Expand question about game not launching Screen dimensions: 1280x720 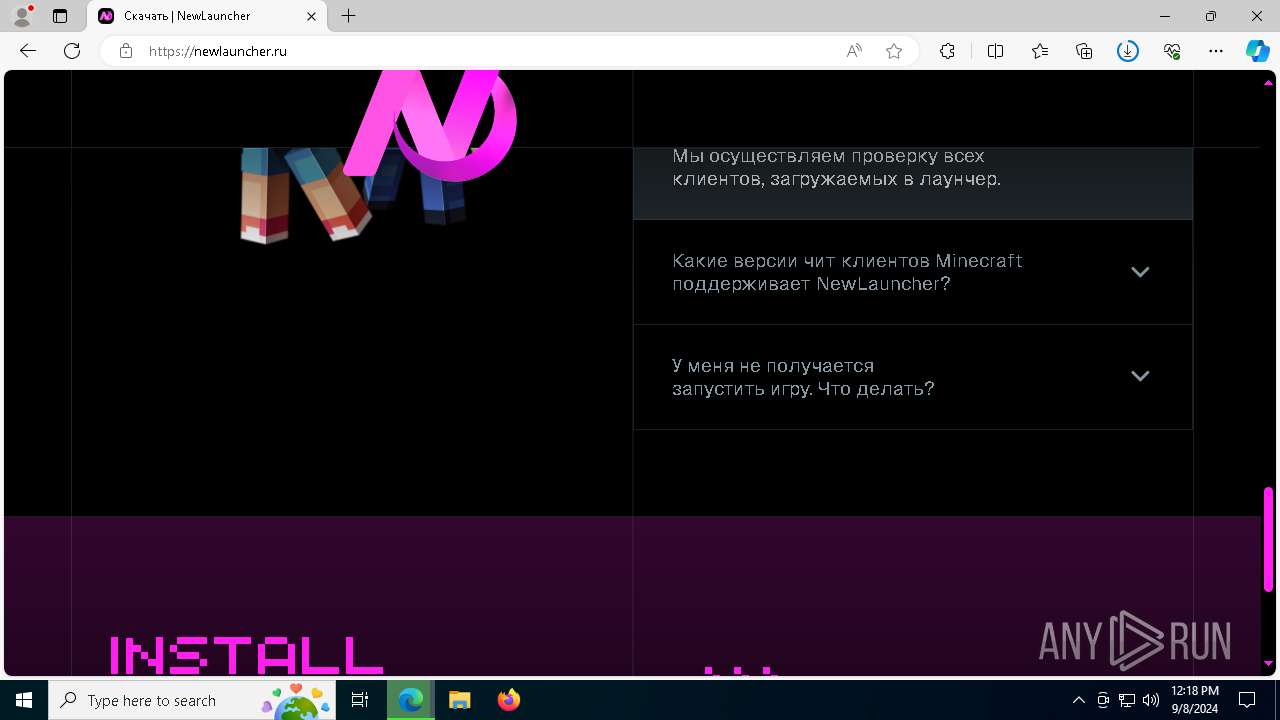[1140, 376]
